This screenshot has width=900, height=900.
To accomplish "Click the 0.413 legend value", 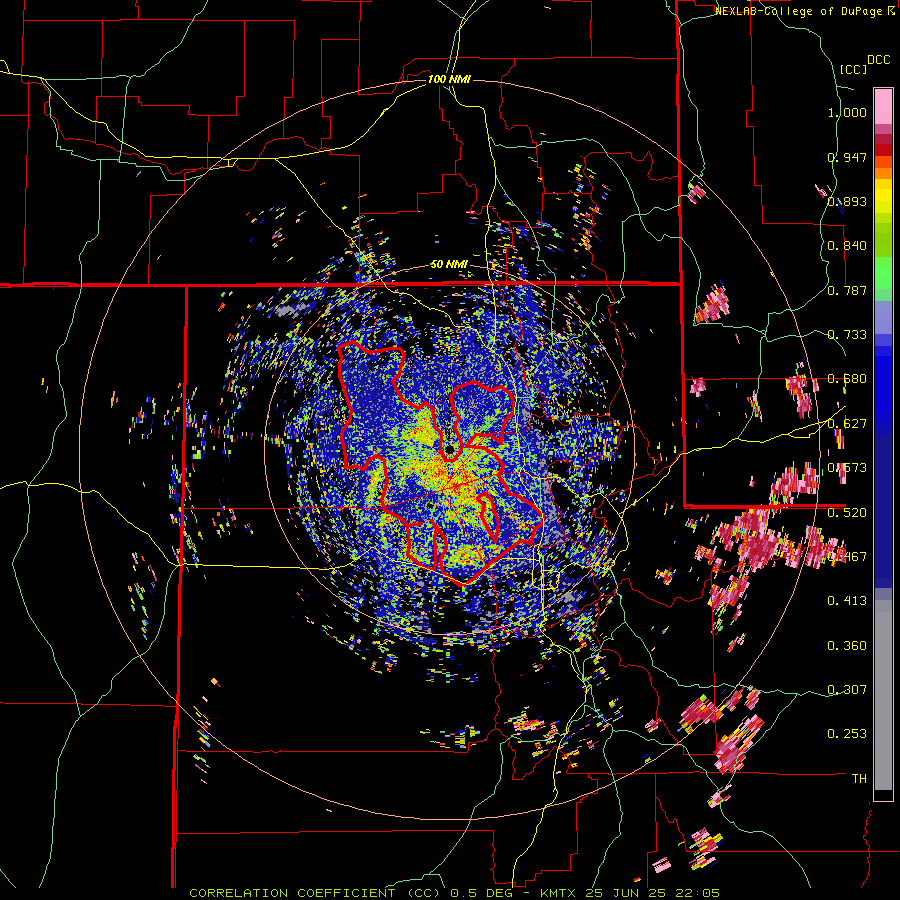I will 847,601.
